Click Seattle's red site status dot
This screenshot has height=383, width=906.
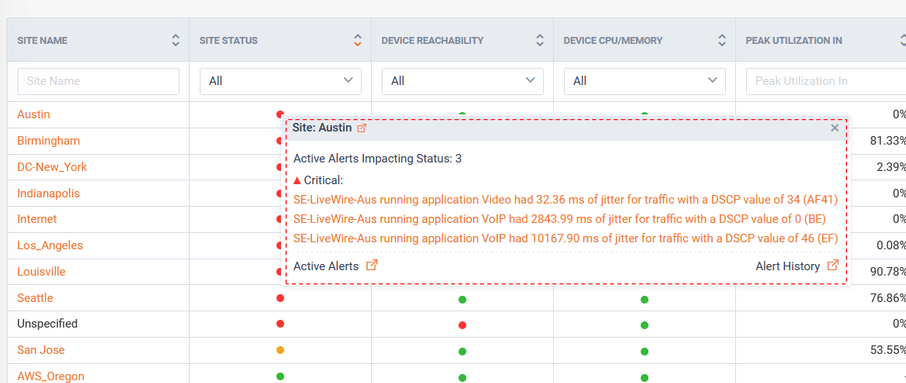pyautogui.click(x=280, y=298)
